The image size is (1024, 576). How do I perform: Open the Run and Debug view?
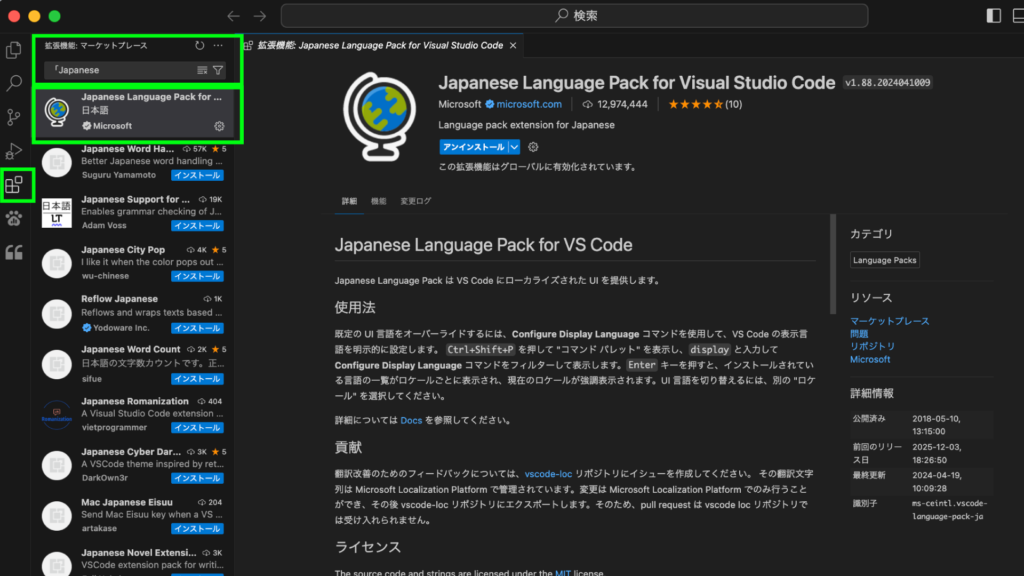pos(14,151)
